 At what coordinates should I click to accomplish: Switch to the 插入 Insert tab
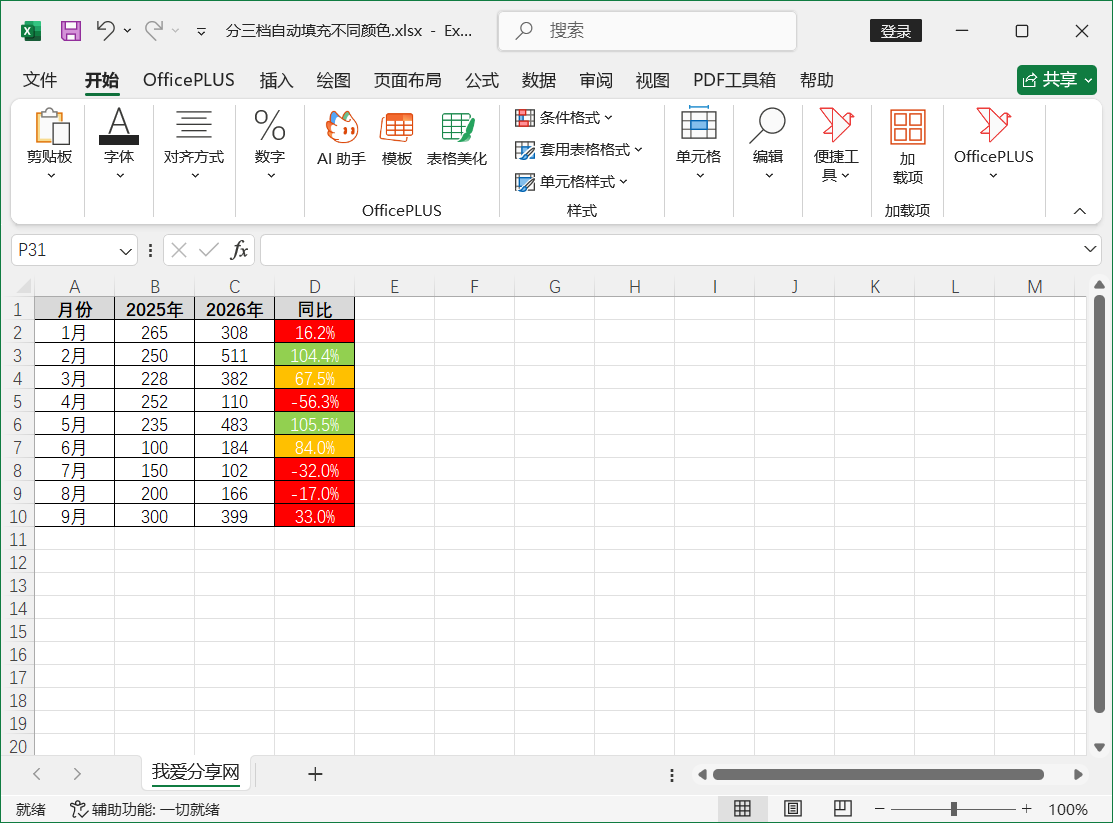click(276, 80)
